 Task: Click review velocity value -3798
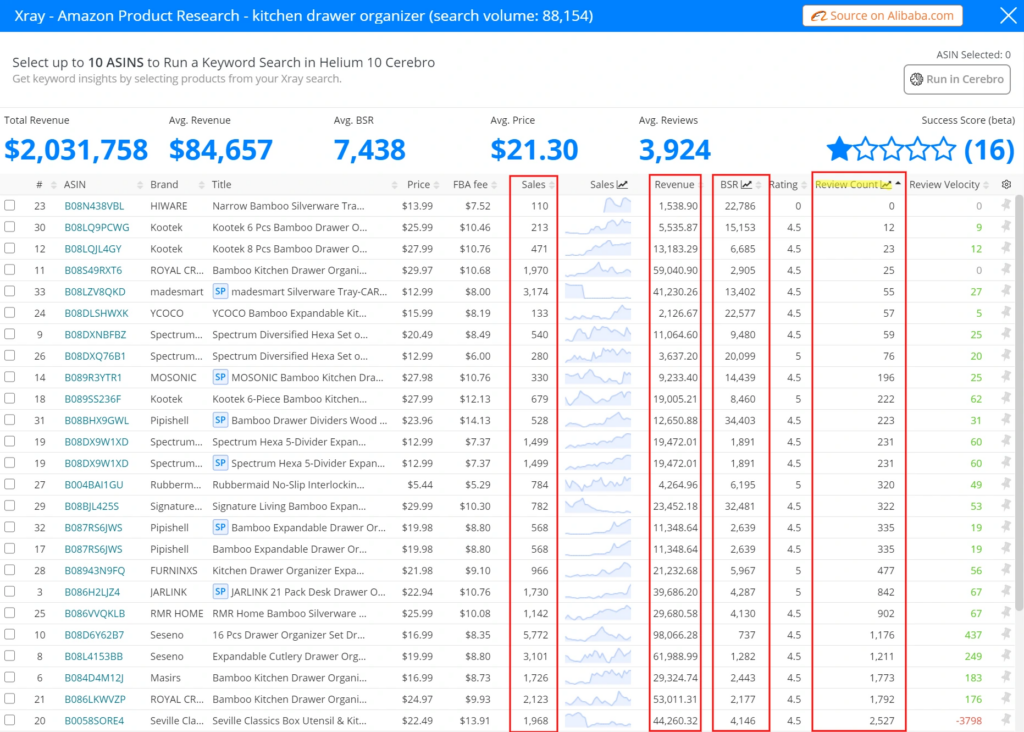[968, 720]
